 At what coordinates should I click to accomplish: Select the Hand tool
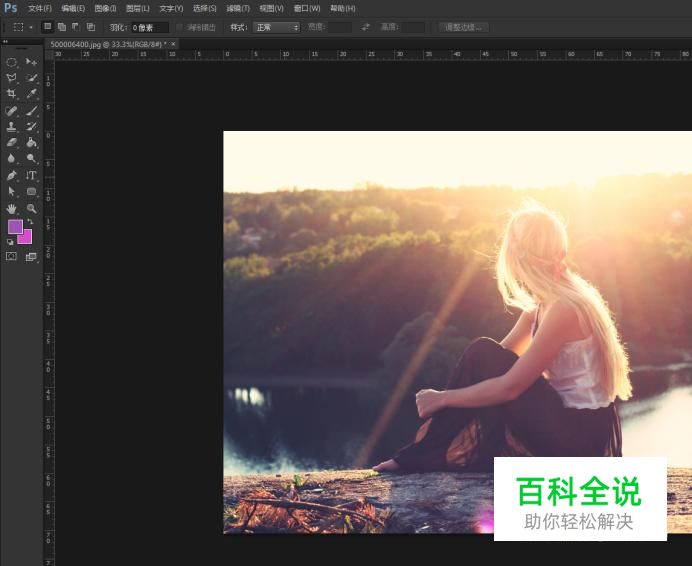(x=11, y=208)
